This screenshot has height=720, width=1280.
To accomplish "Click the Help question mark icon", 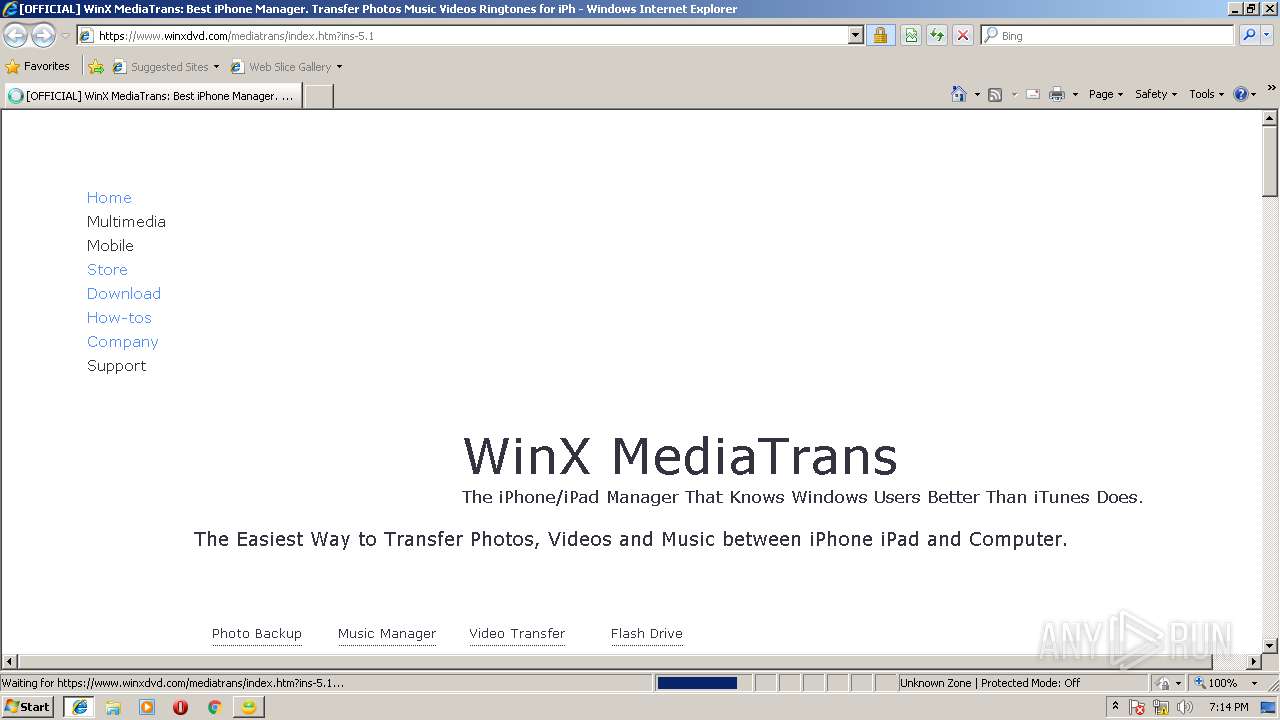I will click(1241, 94).
